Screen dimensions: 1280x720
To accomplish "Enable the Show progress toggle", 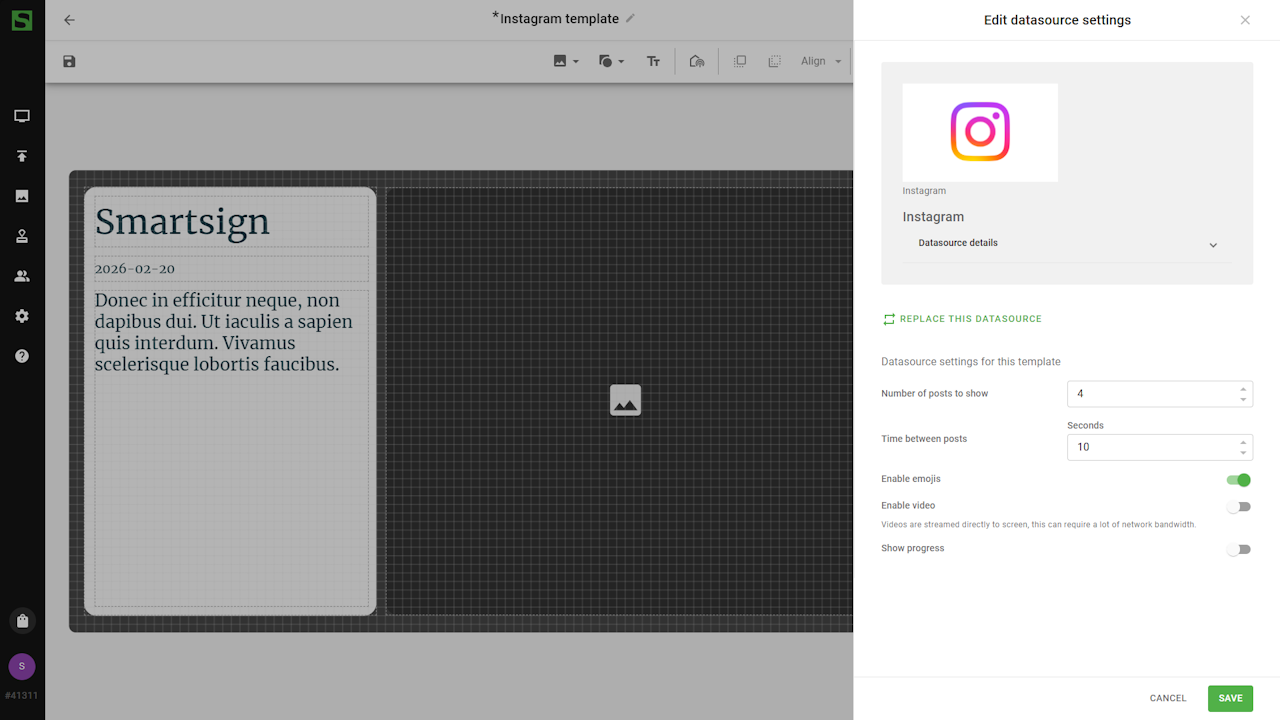I will 1239,549.
